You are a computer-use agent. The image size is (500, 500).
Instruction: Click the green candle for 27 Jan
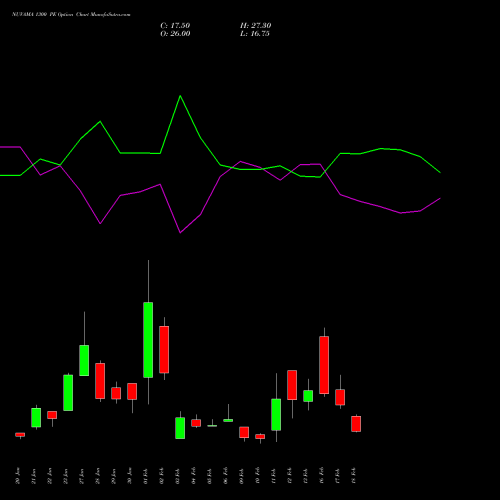tap(84, 360)
